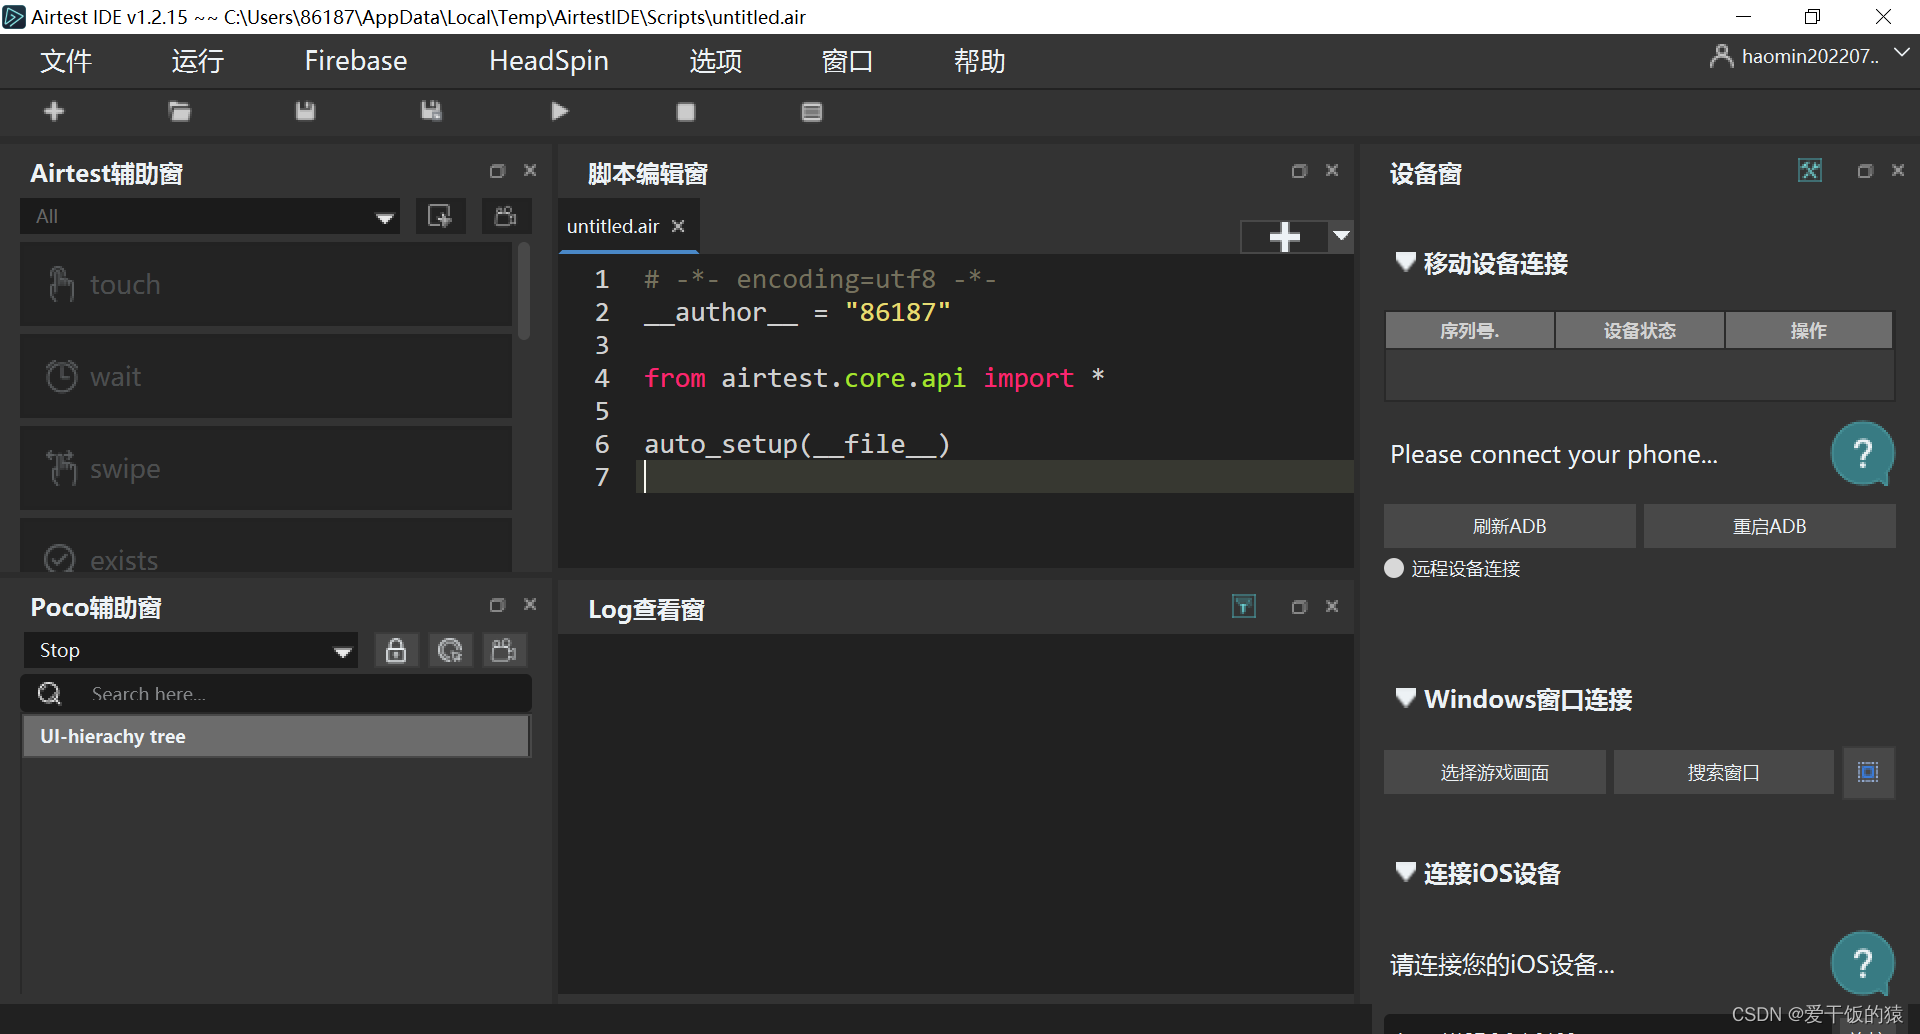Collapse the 连接iOS设备 section
1920x1034 pixels.
(1405, 872)
